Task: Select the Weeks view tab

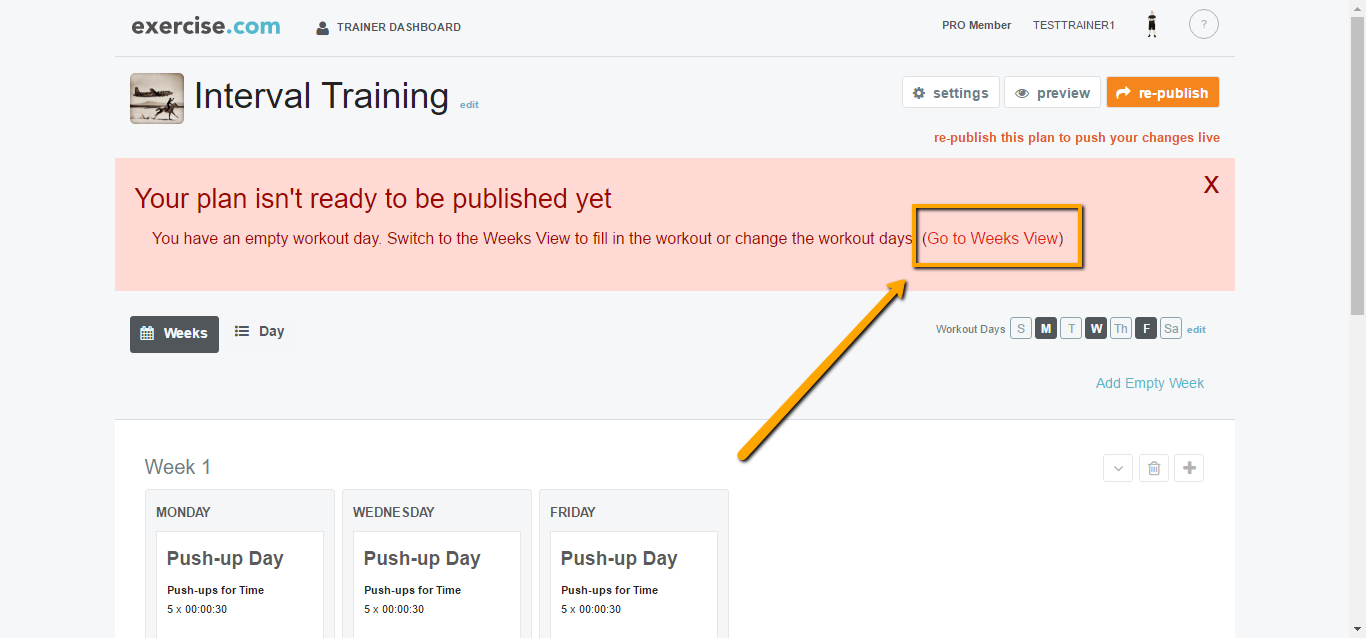Action: tap(174, 334)
